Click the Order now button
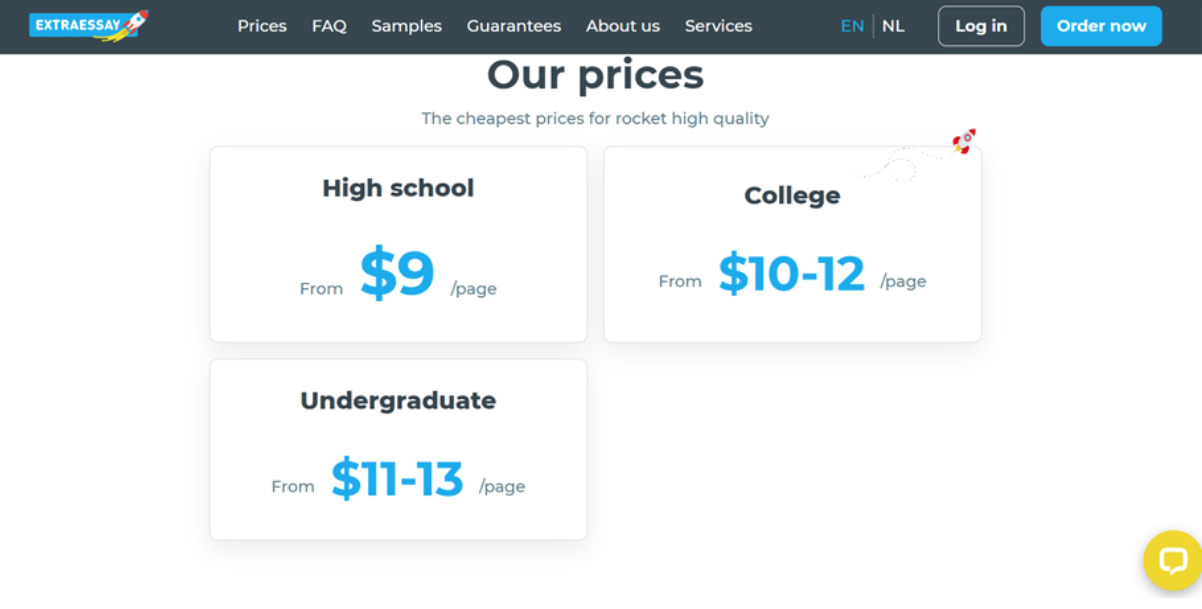This screenshot has width=1202, height=609. [x=1100, y=26]
